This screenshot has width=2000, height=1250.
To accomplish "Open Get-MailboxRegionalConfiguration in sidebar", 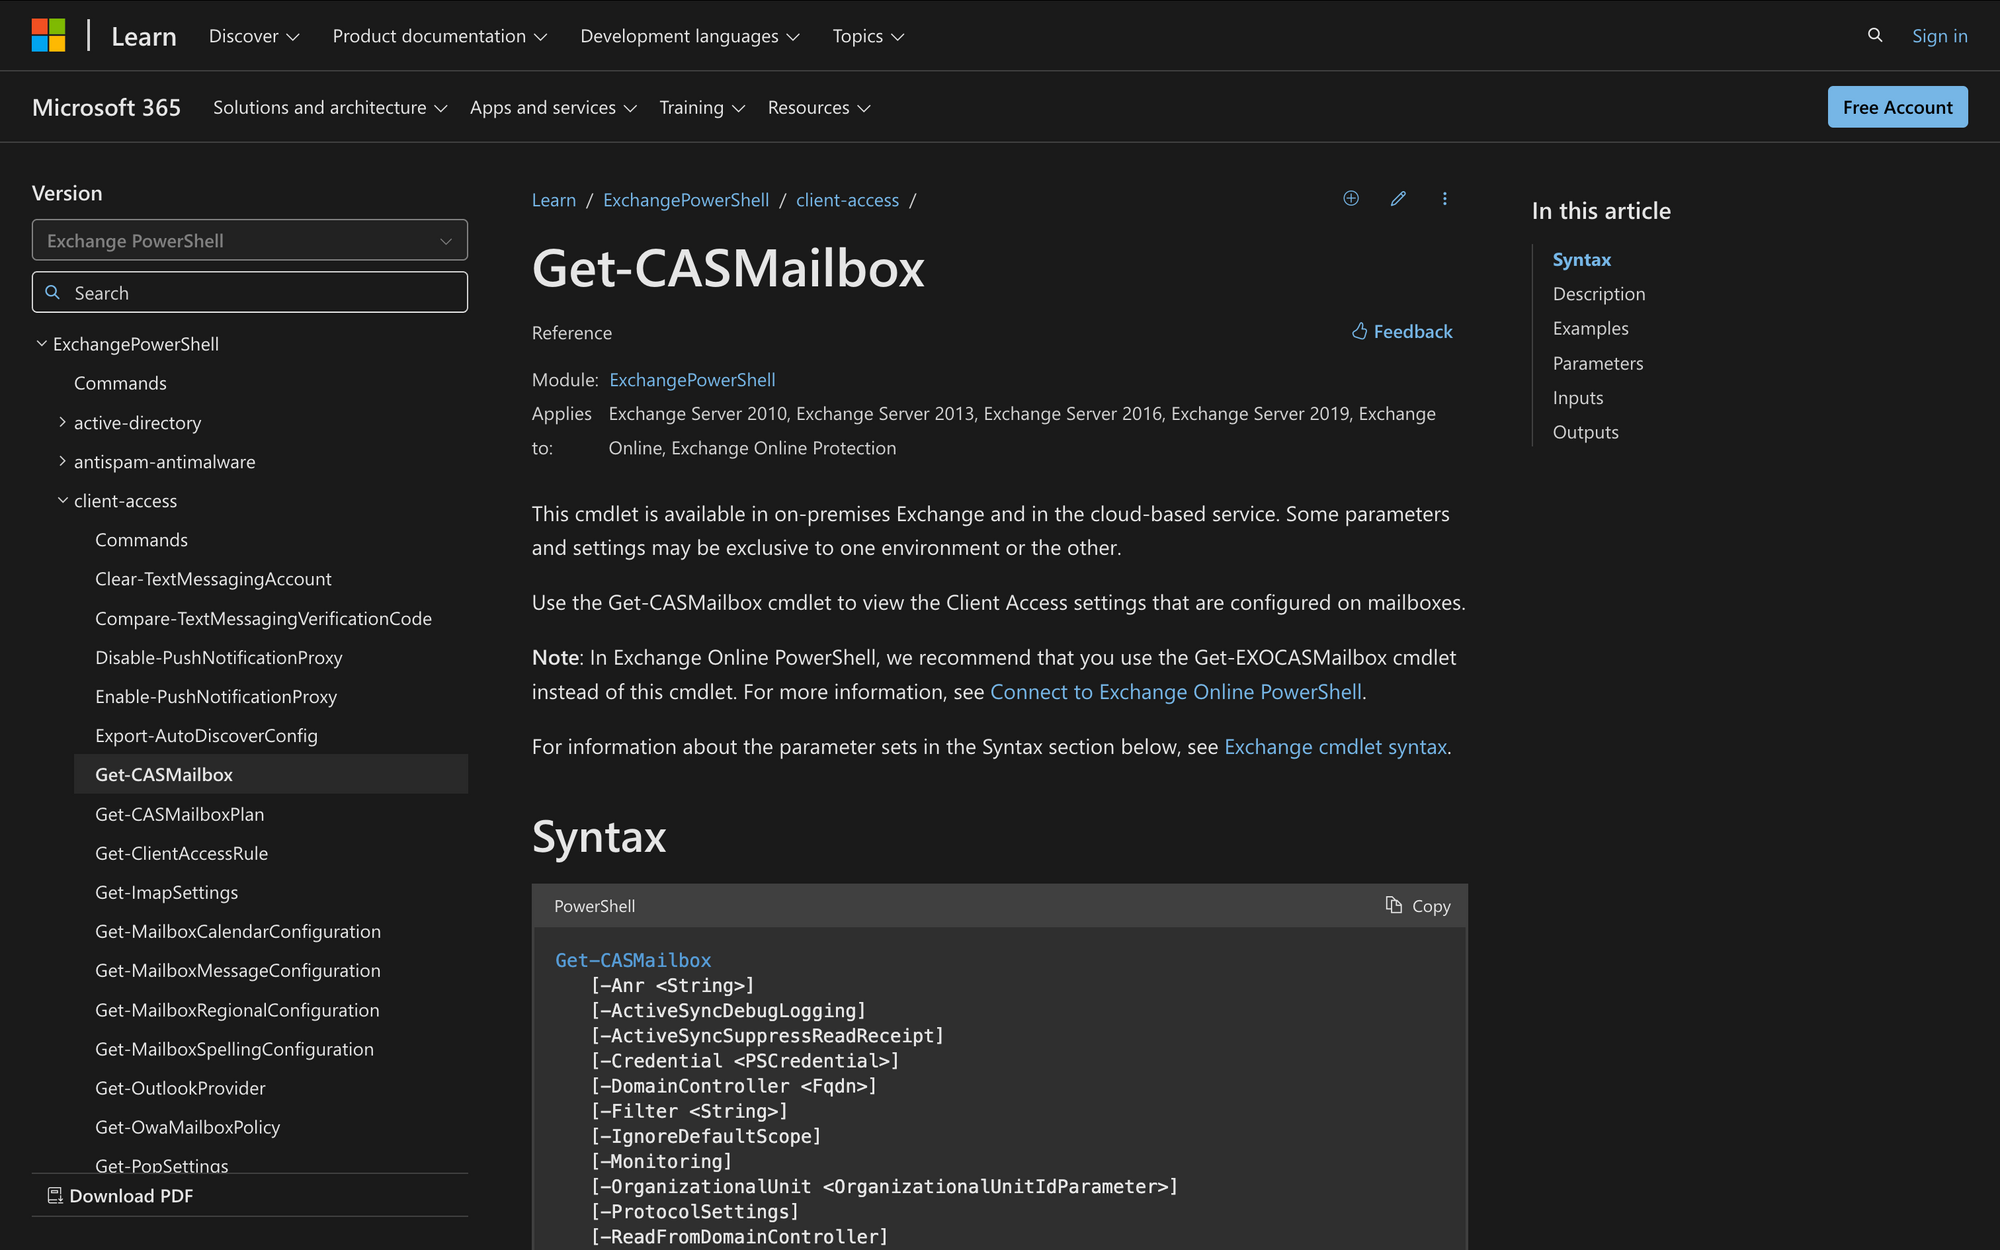I will coord(237,1010).
